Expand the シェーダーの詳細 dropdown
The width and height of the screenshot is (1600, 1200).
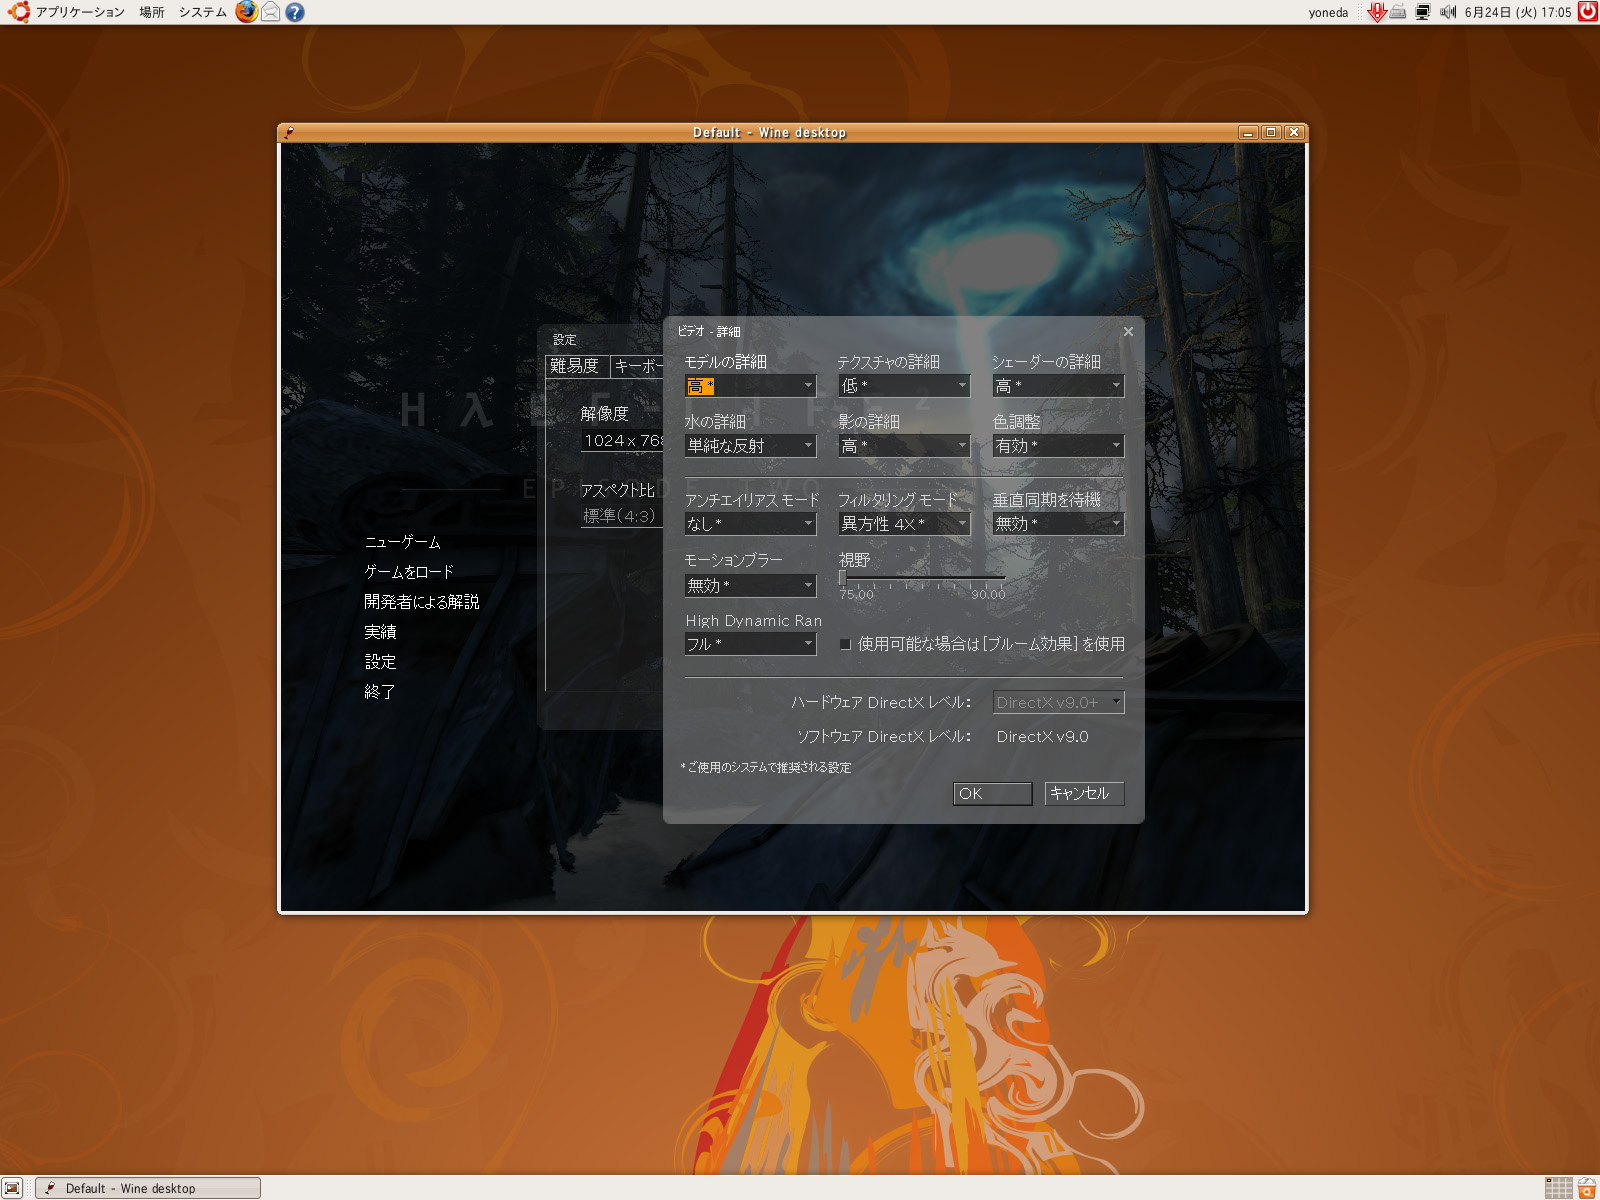pyautogui.click(x=1058, y=386)
